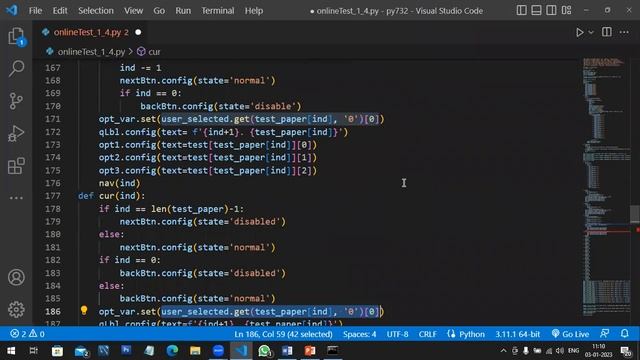Select the onlineTest_1_4.py editor tab
Viewport: 640px width, 360px height.
click(91, 32)
